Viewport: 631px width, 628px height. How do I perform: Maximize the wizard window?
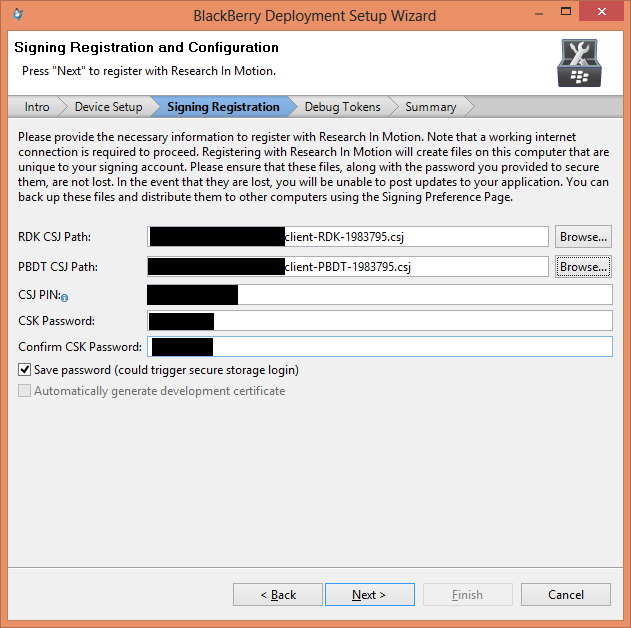[x=566, y=11]
